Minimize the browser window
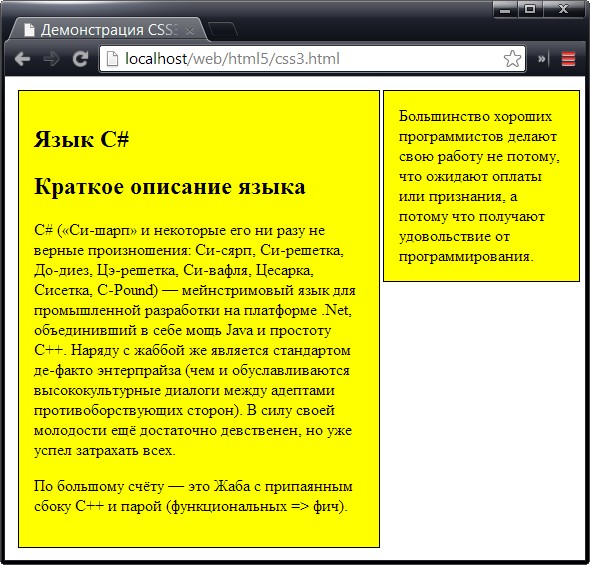The width and height of the screenshot is (590, 565). coord(505,9)
